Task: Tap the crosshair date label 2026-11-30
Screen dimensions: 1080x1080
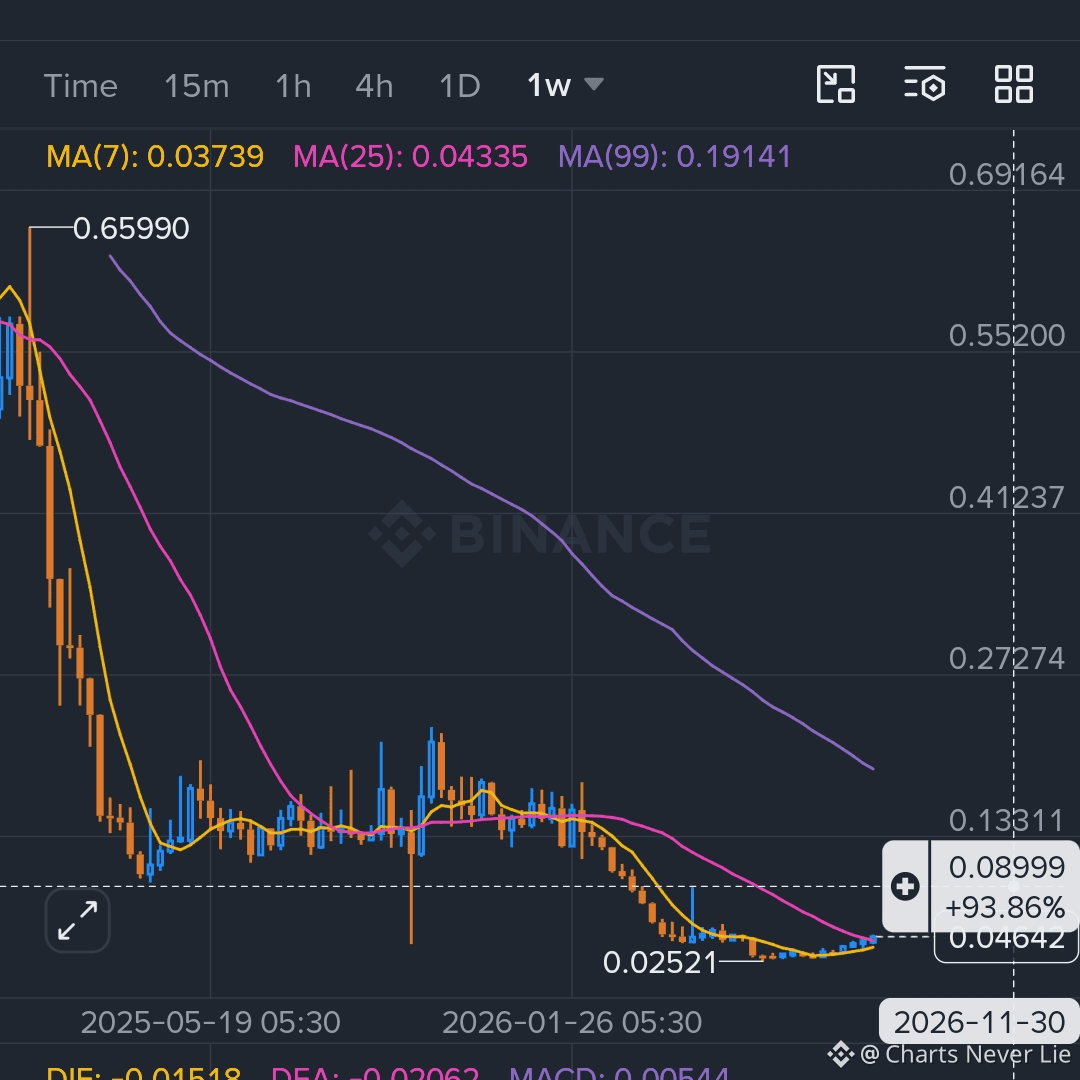Action: [x=979, y=1022]
